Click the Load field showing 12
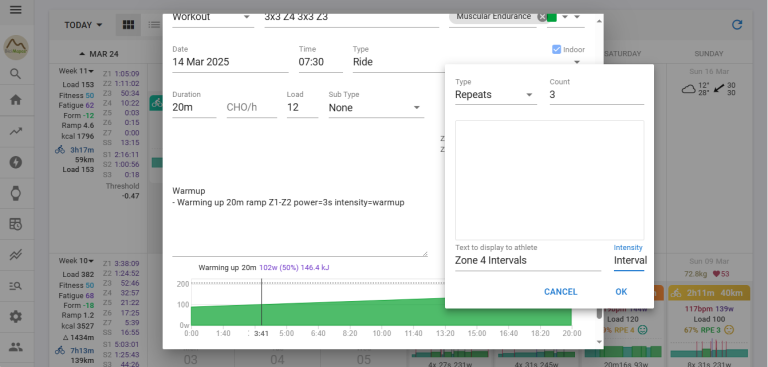Screen dimensions: 768x367 (302, 107)
